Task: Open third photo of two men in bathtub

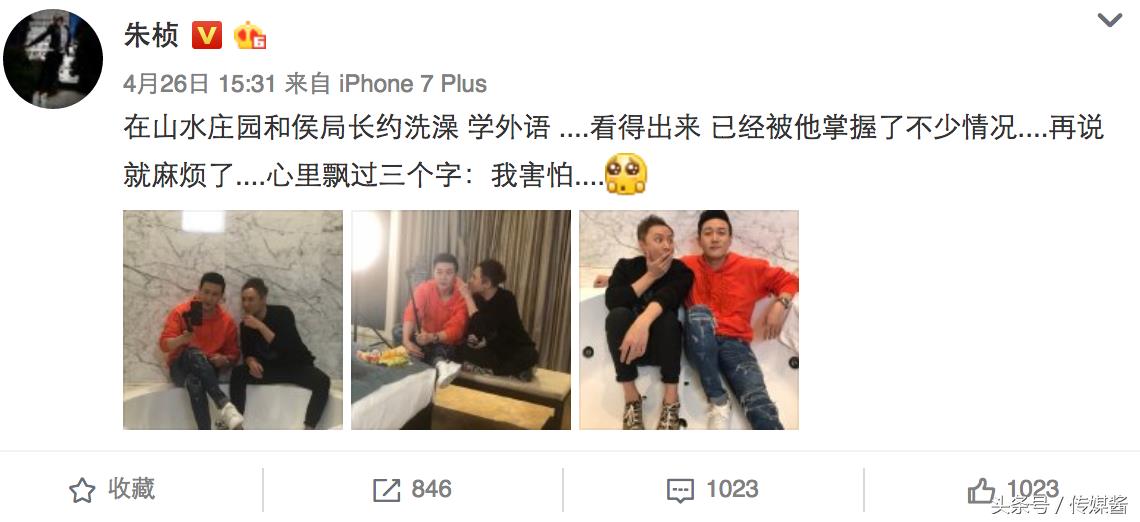Action: tap(689, 320)
